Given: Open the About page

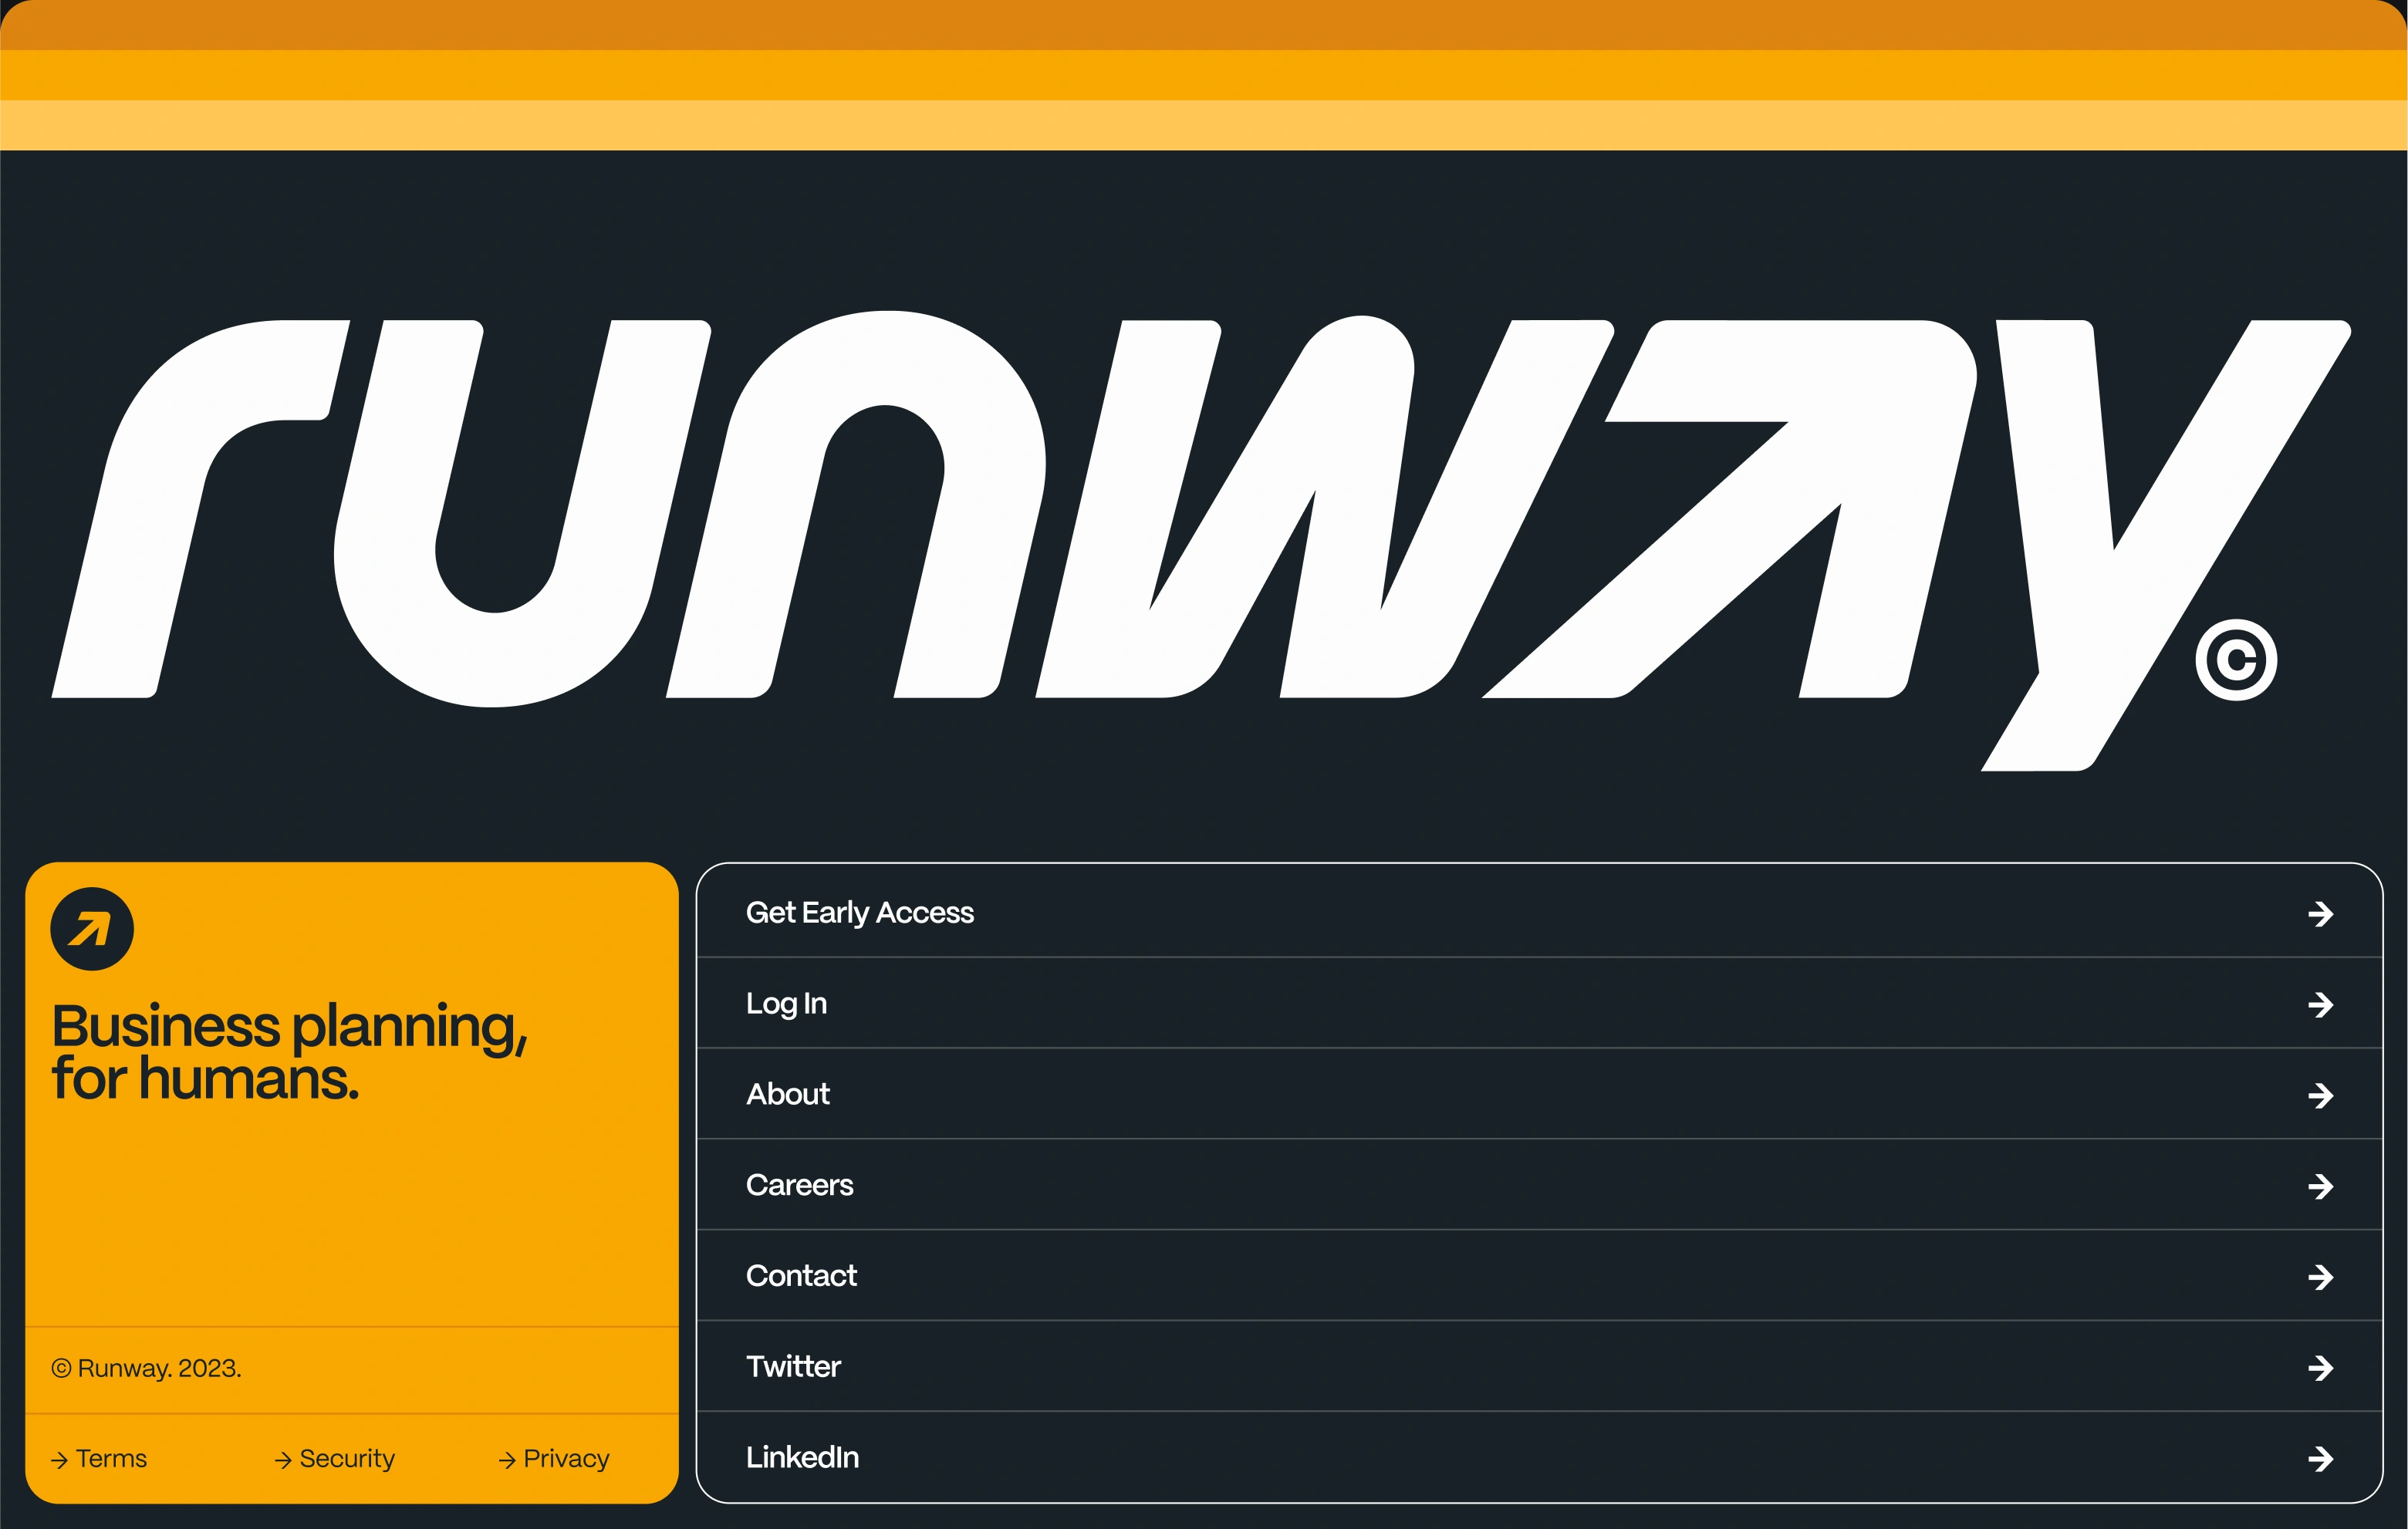Looking at the screenshot, I should tap(788, 1095).
